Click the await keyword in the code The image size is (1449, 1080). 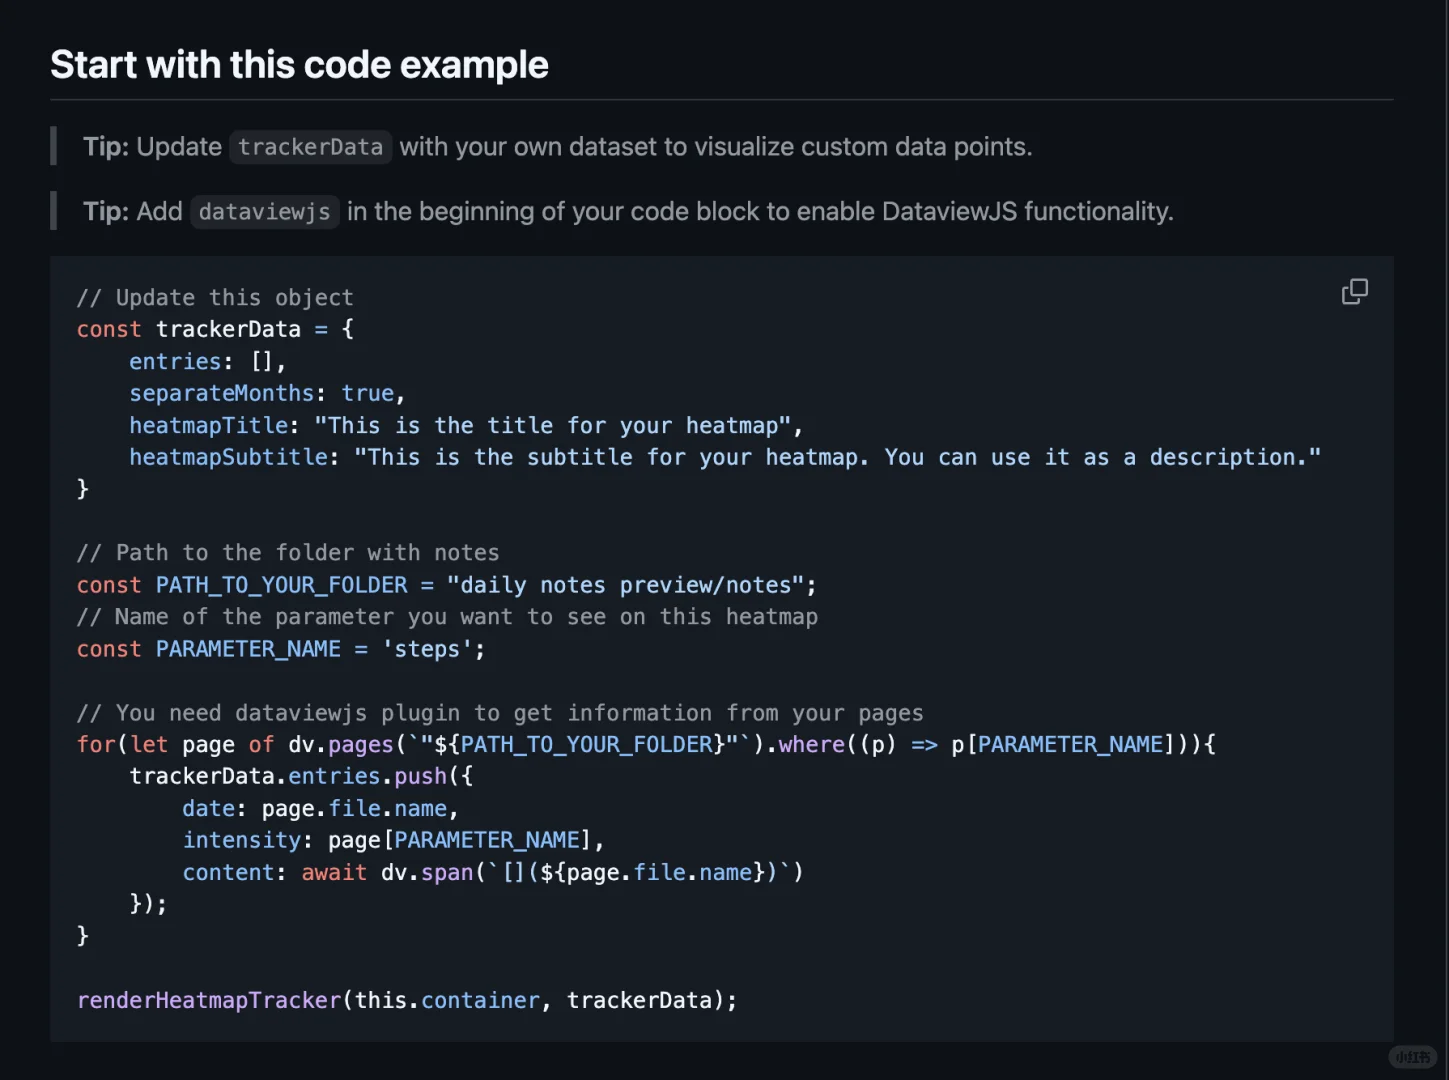(334, 873)
